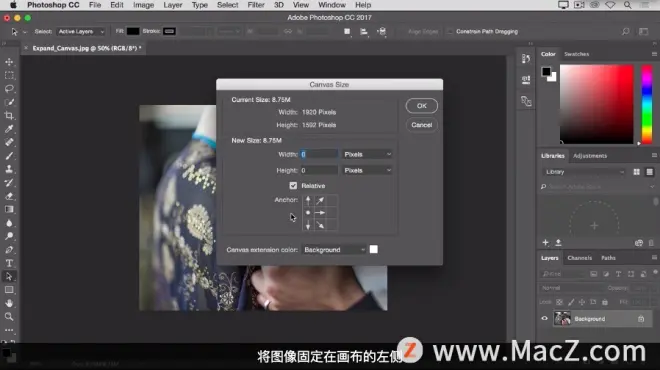Uncheck the Relative checkbox
Image resolution: width=660 pixels, height=370 pixels.
pyautogui.click(x=293, y=186)
